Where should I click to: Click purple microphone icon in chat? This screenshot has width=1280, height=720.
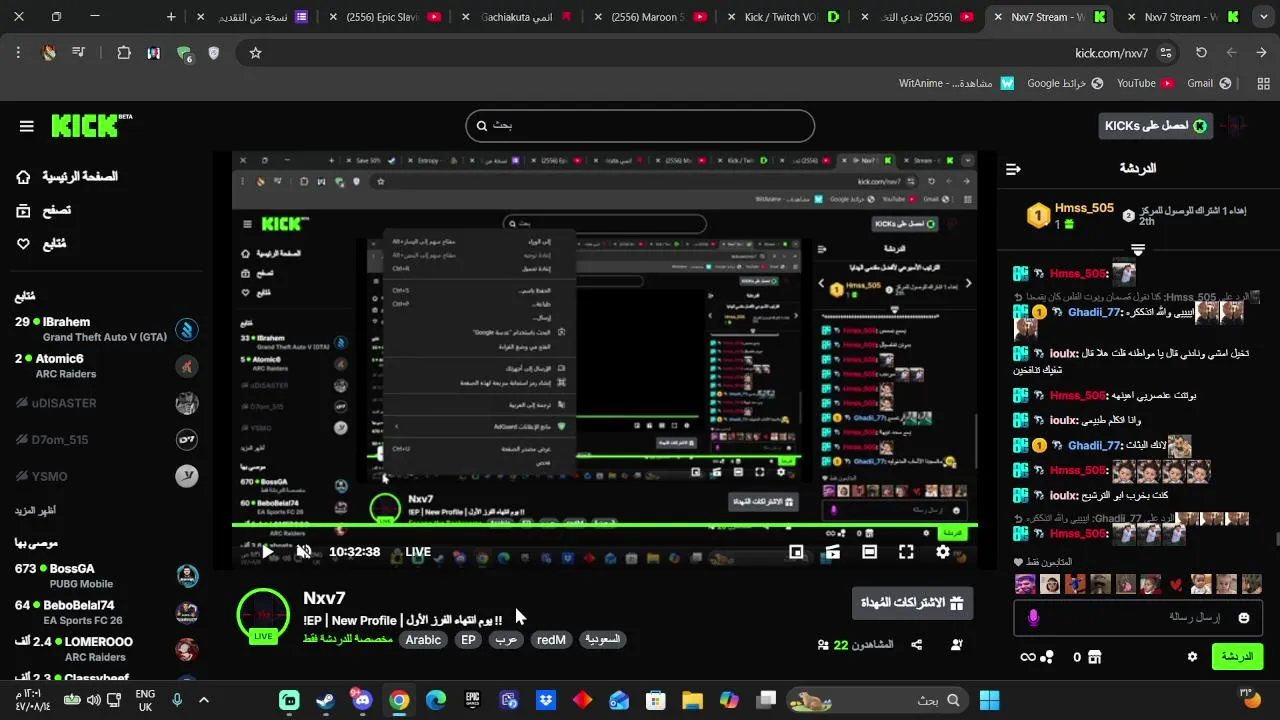coord(1034,618)
